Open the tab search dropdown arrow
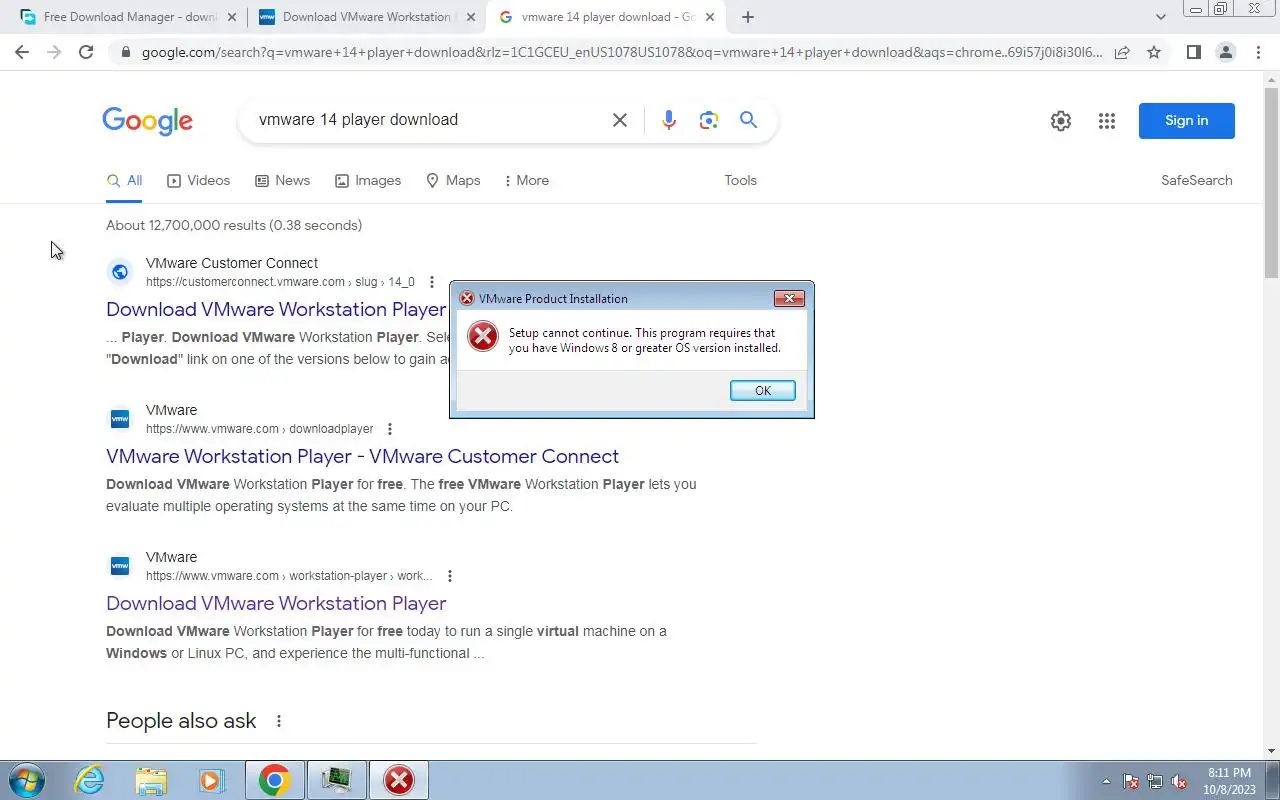This screenshot has width=1280, height=800. 1160,17
